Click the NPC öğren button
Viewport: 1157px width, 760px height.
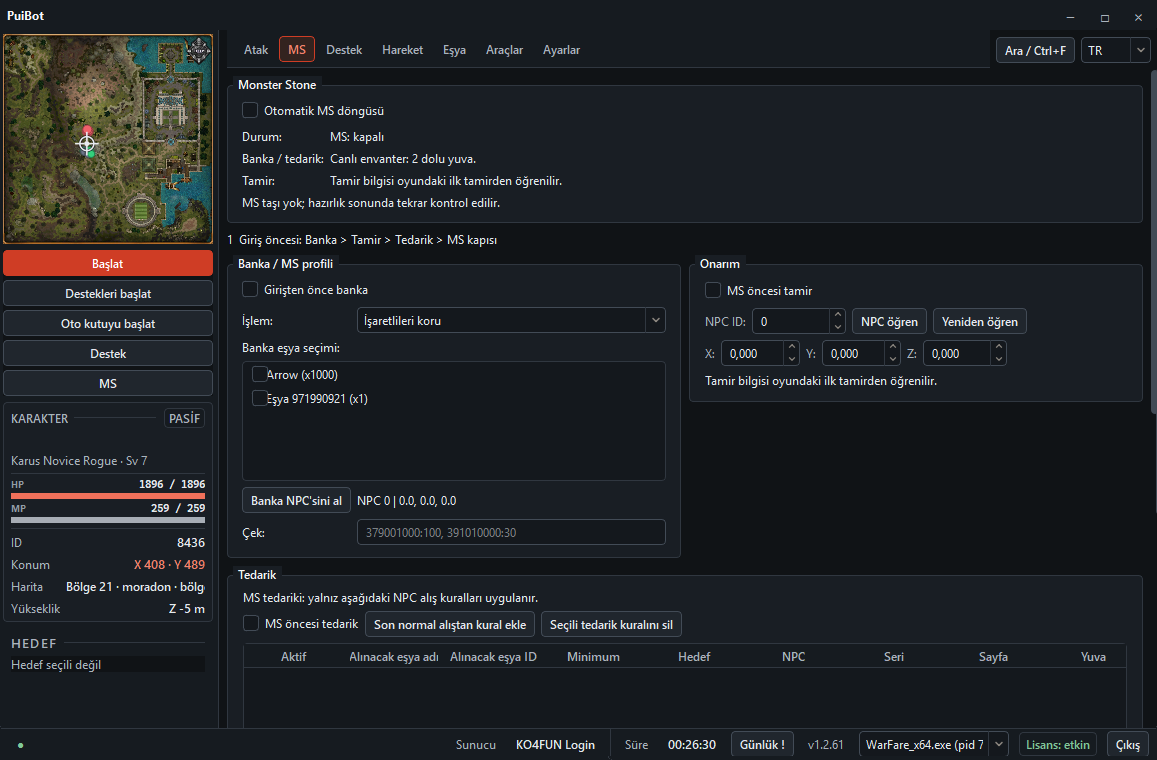[889, 321]
